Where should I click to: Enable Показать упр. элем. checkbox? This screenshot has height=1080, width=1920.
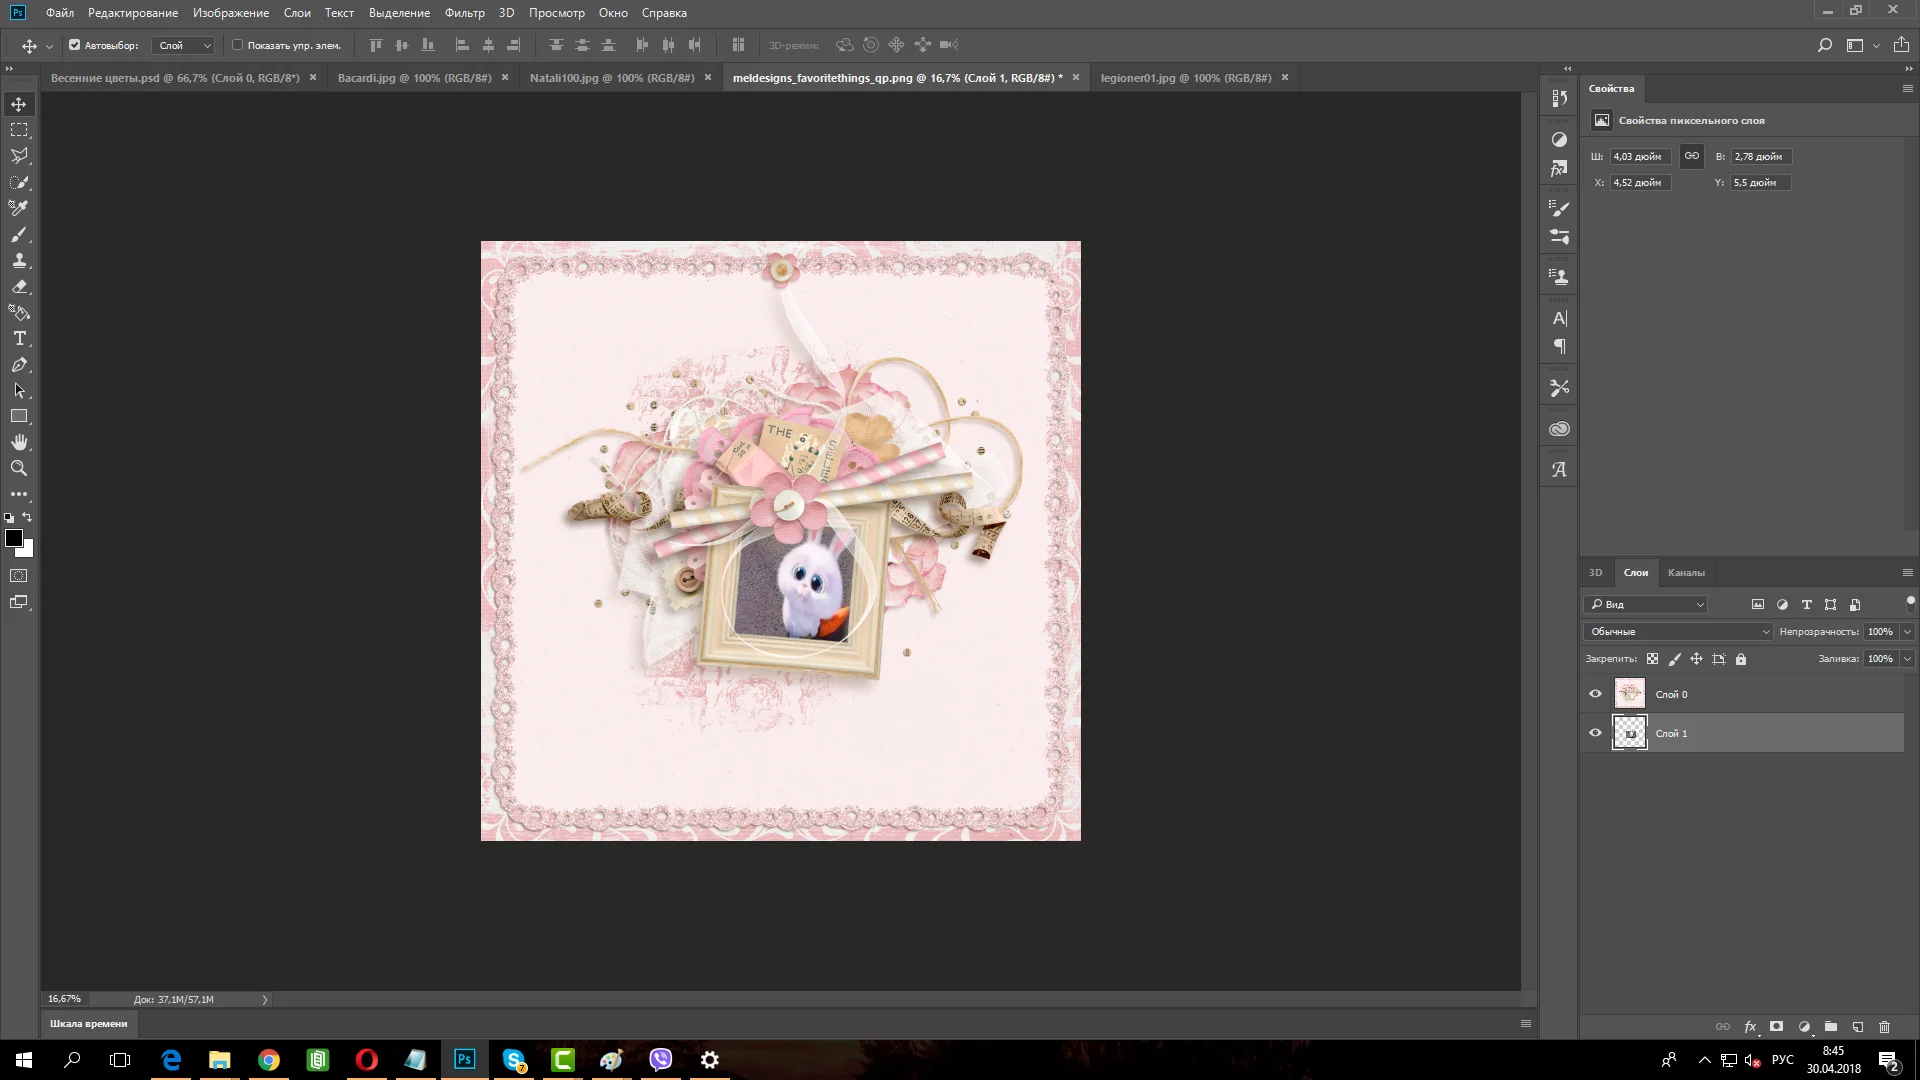tap(237, 45)
